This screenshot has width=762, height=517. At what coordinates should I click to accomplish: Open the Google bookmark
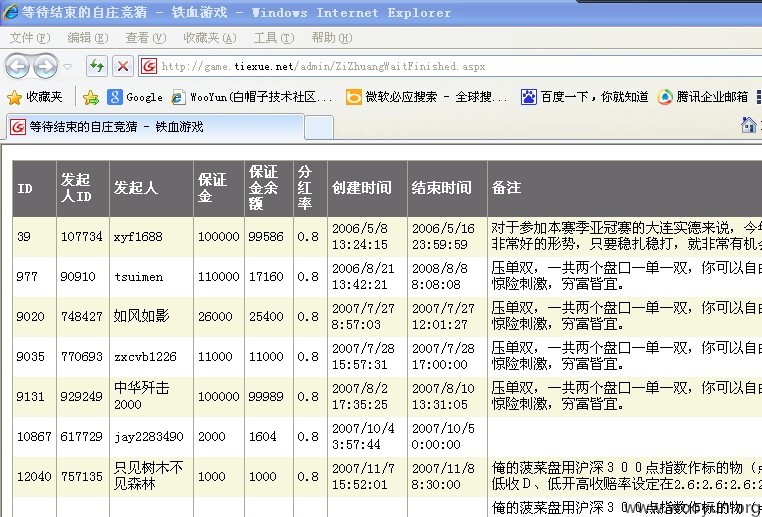(135, 97)
